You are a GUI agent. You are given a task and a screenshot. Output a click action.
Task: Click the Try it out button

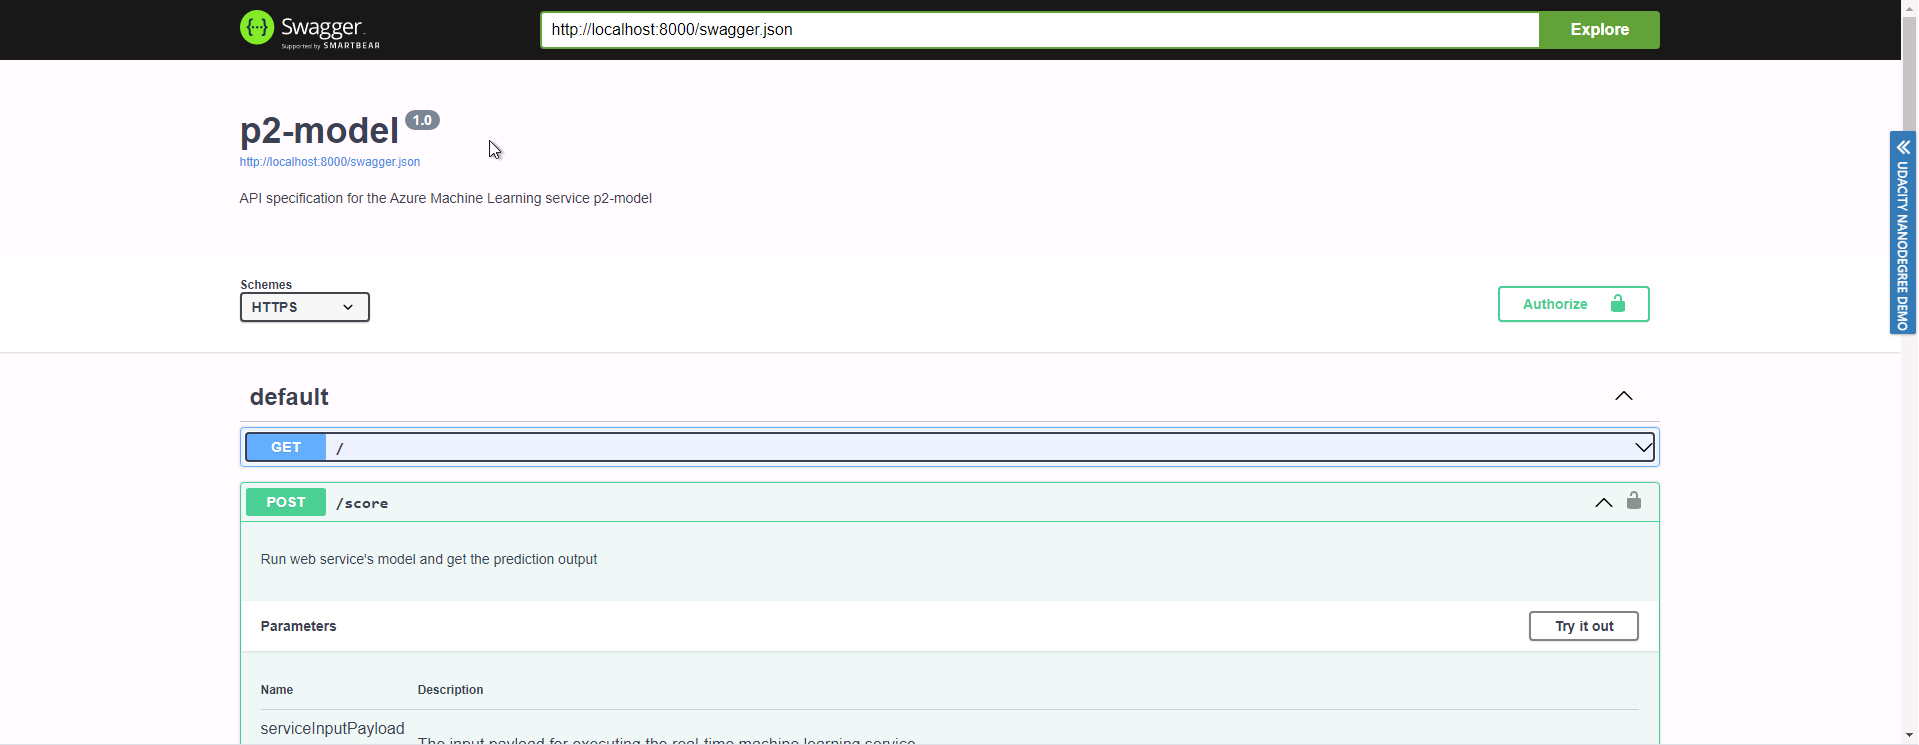pos(1584,626)
